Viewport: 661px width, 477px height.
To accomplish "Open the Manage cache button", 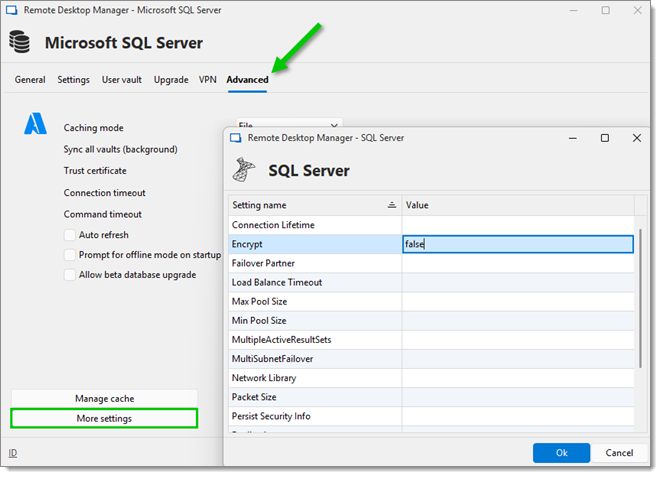I will click(104, 398).
